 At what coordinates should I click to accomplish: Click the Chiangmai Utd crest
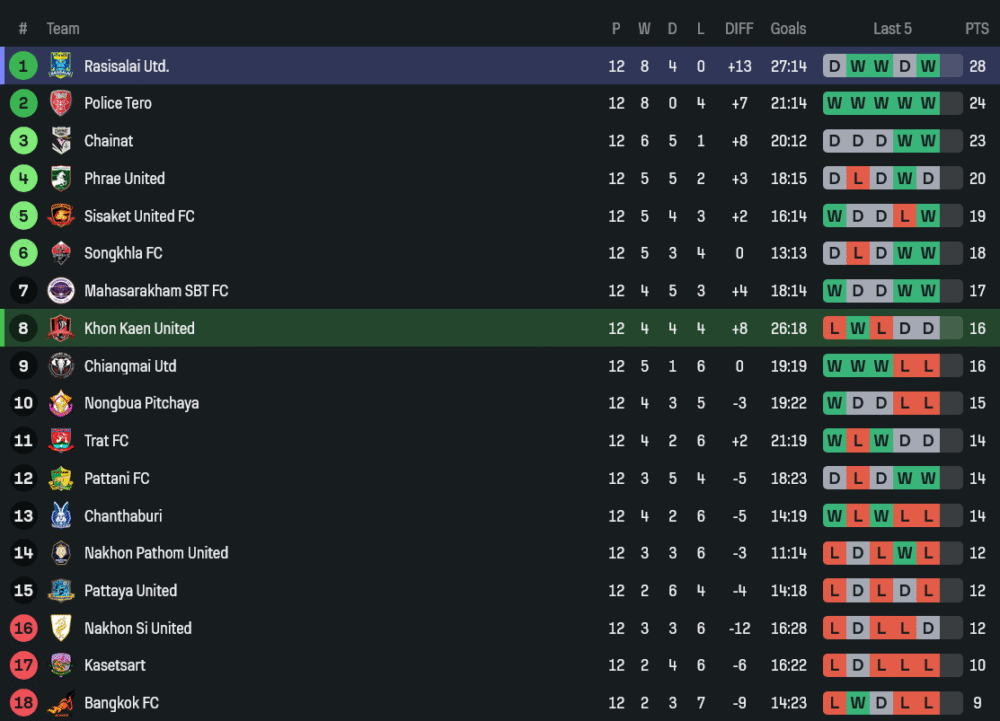[x=61, y=366]
